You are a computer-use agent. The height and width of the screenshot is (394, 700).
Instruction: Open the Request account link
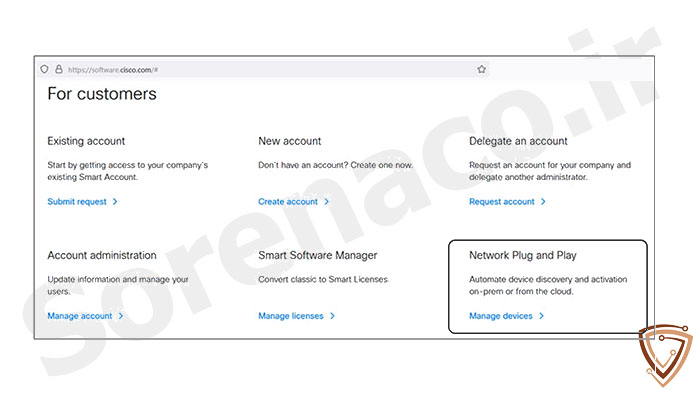(x=501, y=202)
